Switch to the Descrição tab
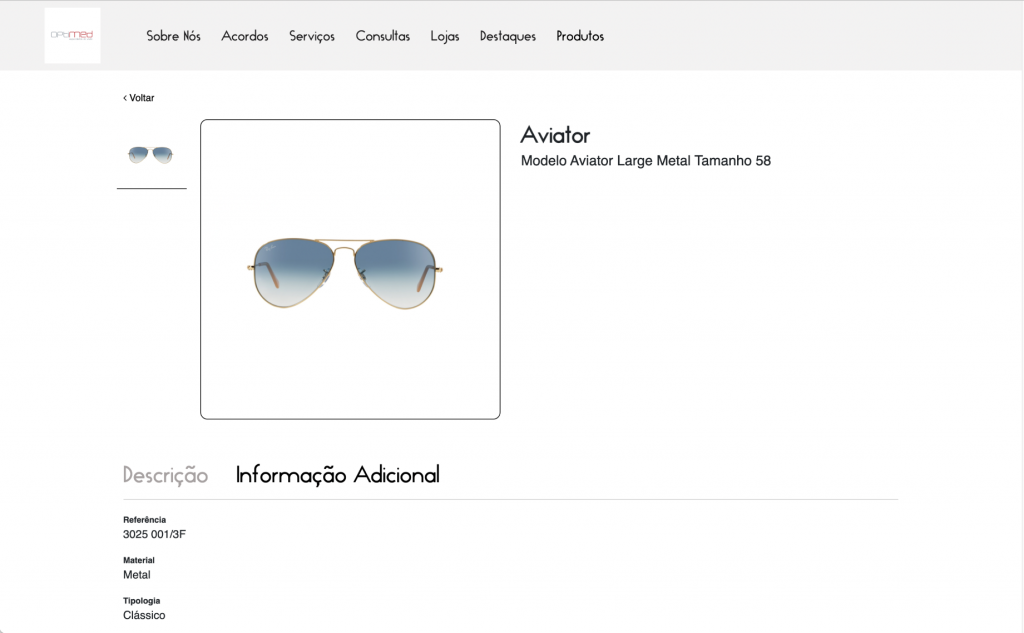Image resolution: width=1024 pixels, height=633 pixels. point(165,475)
